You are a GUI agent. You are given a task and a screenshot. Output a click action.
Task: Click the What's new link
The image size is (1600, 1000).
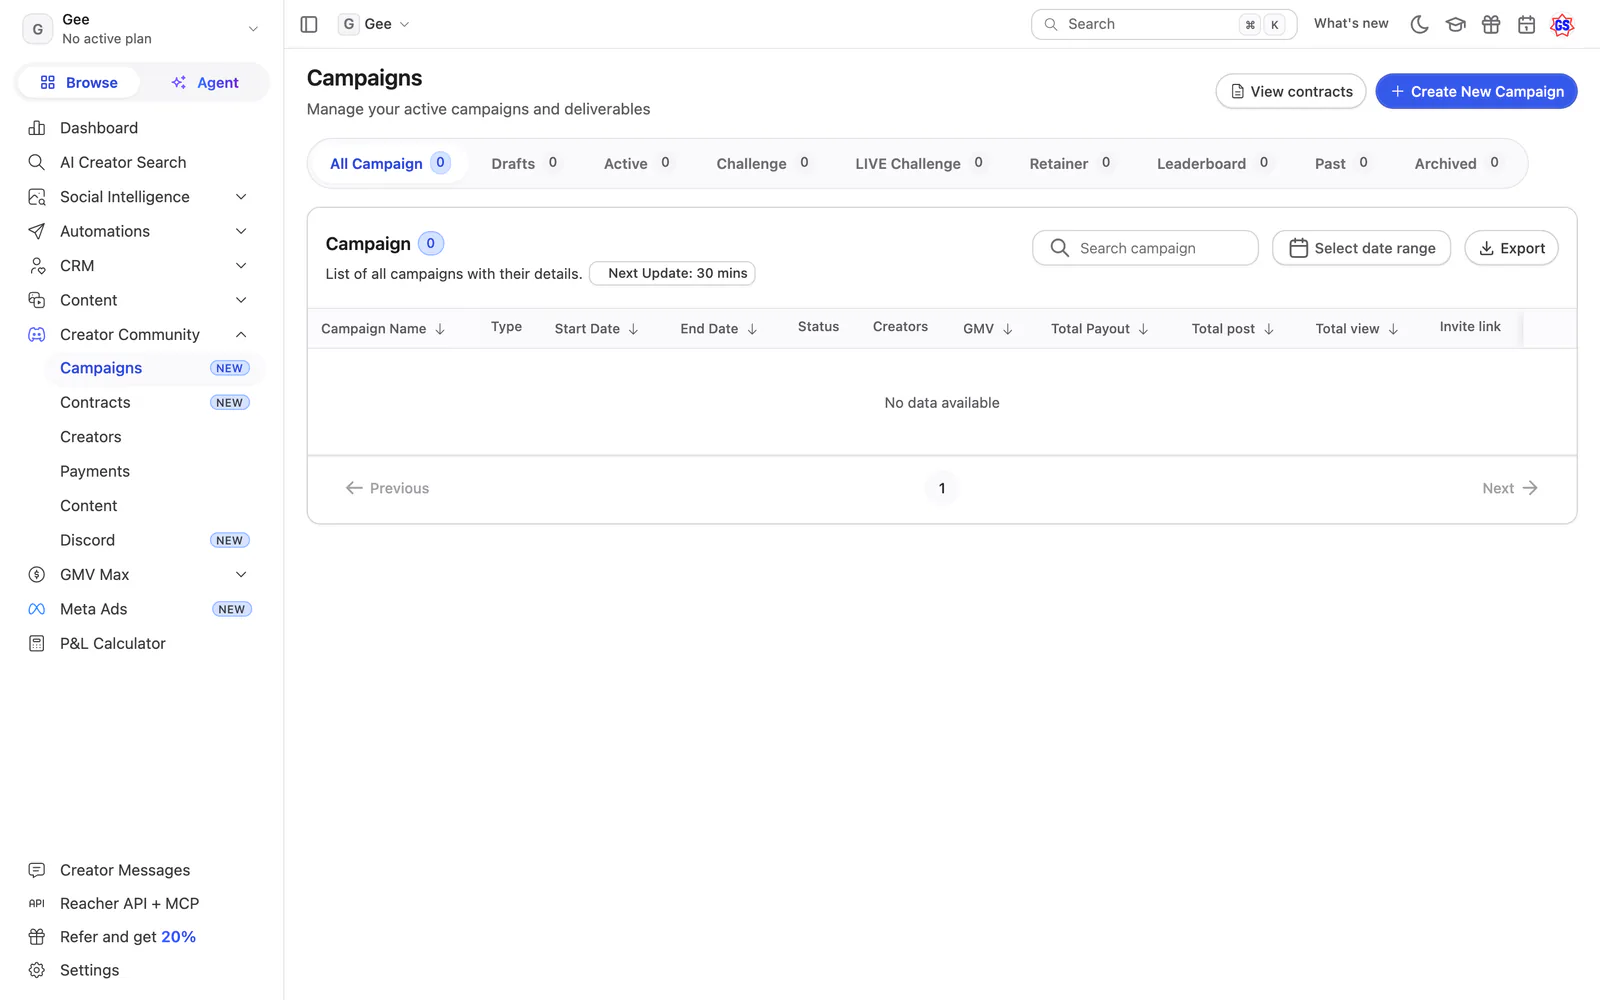tap(1351, 23)
